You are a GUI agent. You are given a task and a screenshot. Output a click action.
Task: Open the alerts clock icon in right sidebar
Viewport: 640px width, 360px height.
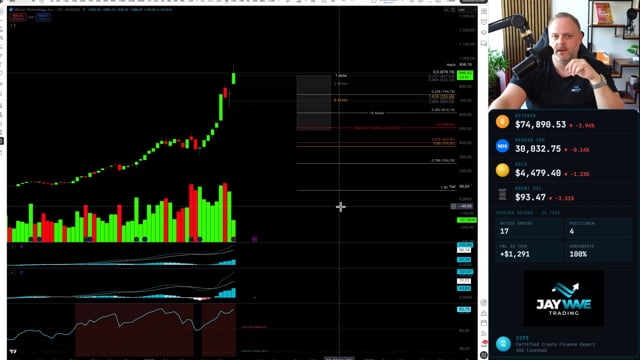[x=484, y=22]
